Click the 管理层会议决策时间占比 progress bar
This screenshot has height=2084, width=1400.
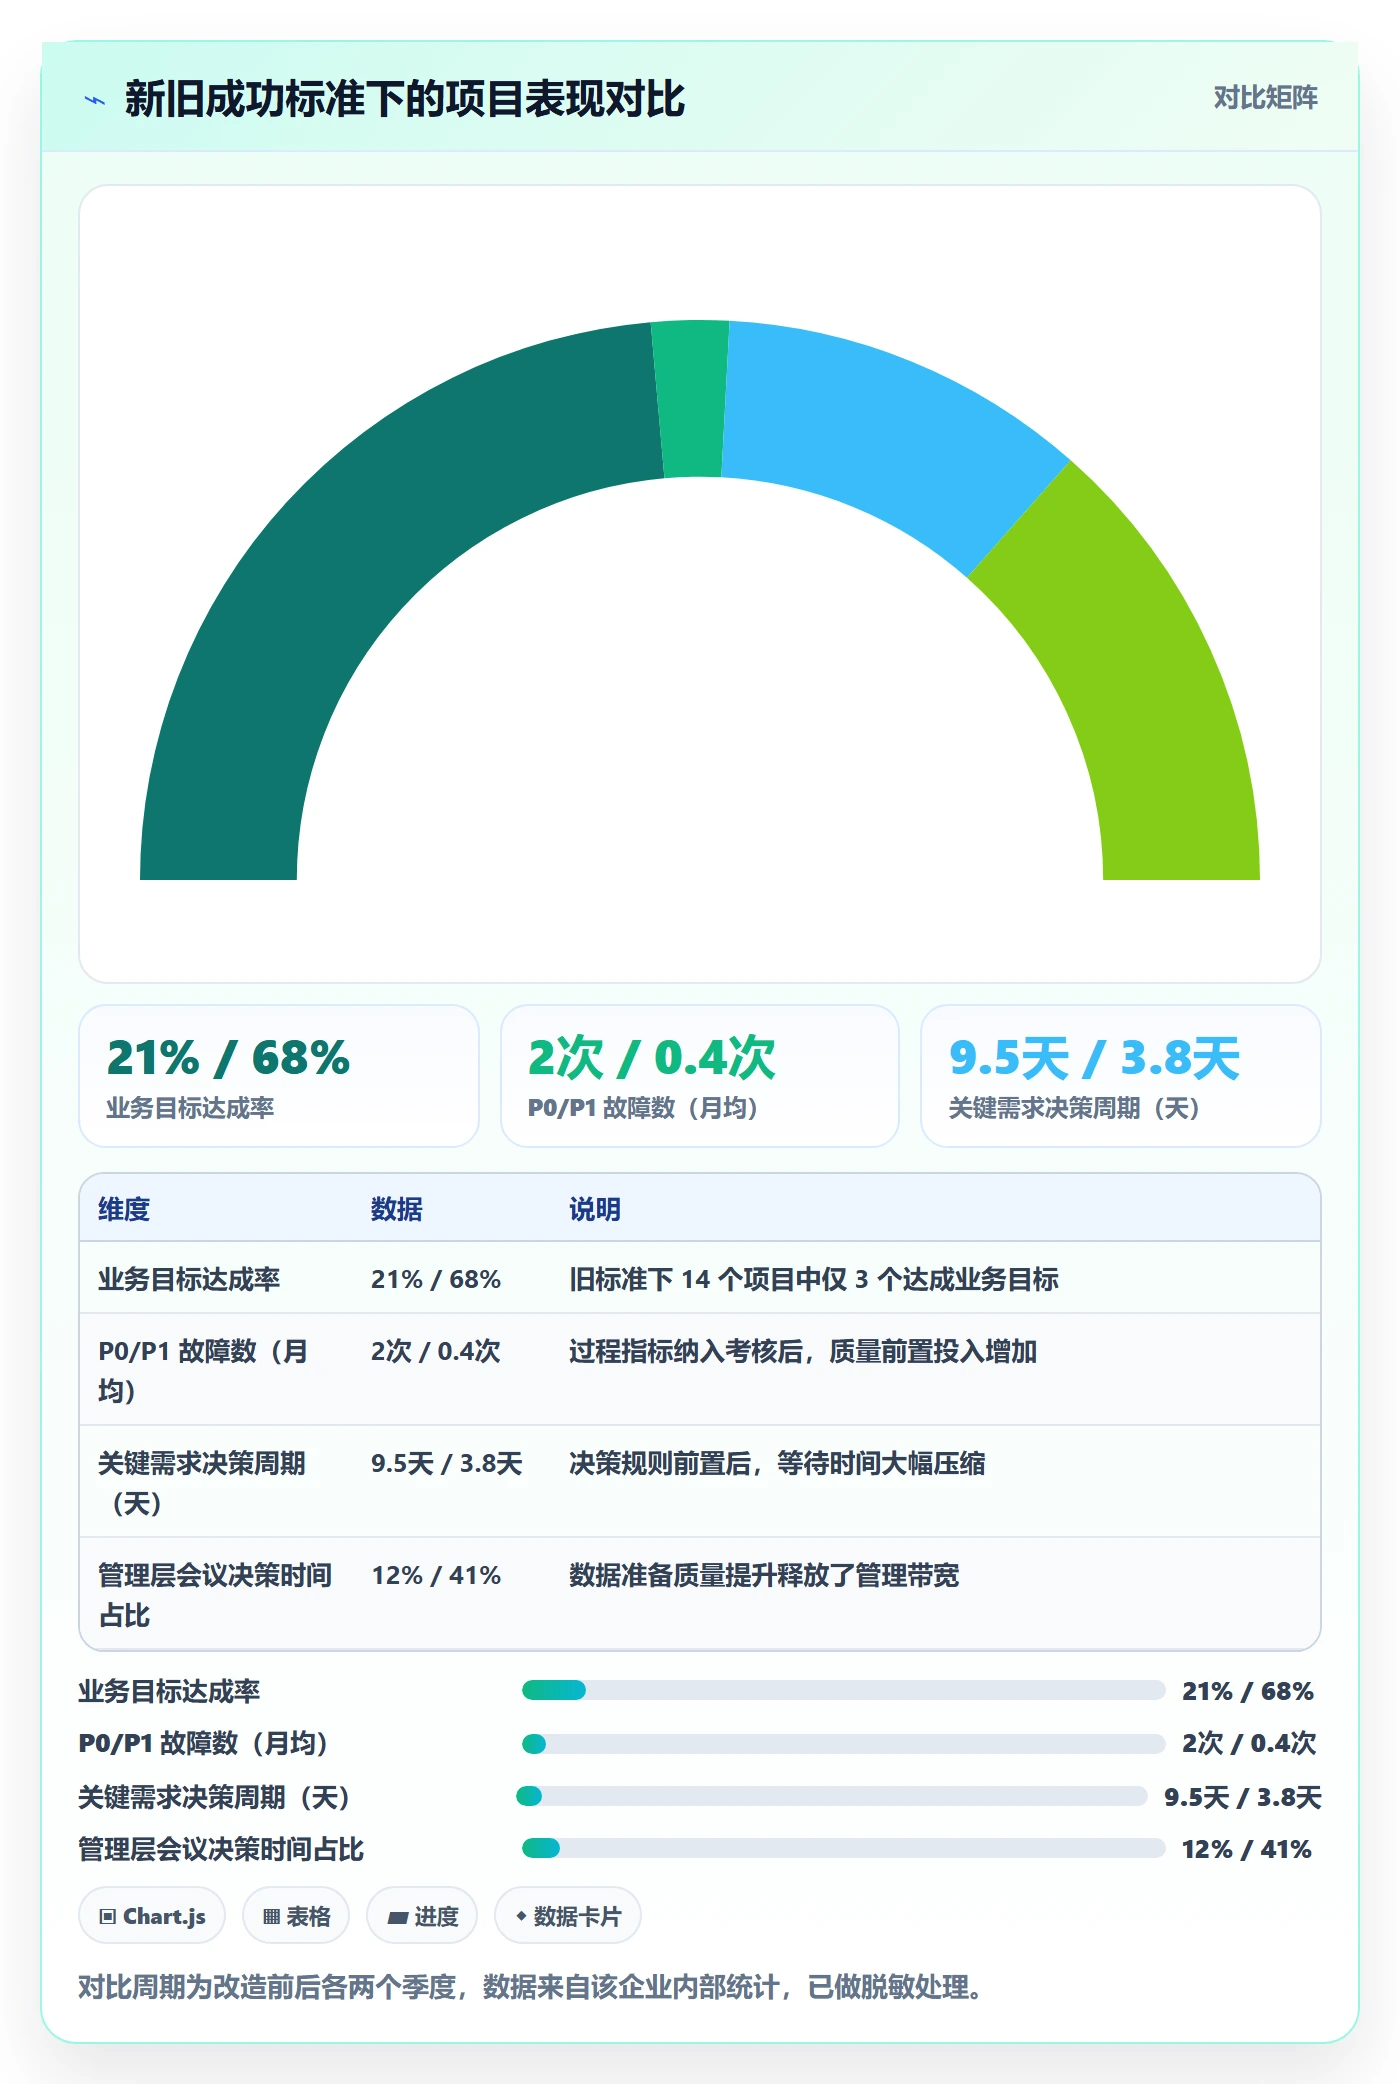pos(843,1848)
